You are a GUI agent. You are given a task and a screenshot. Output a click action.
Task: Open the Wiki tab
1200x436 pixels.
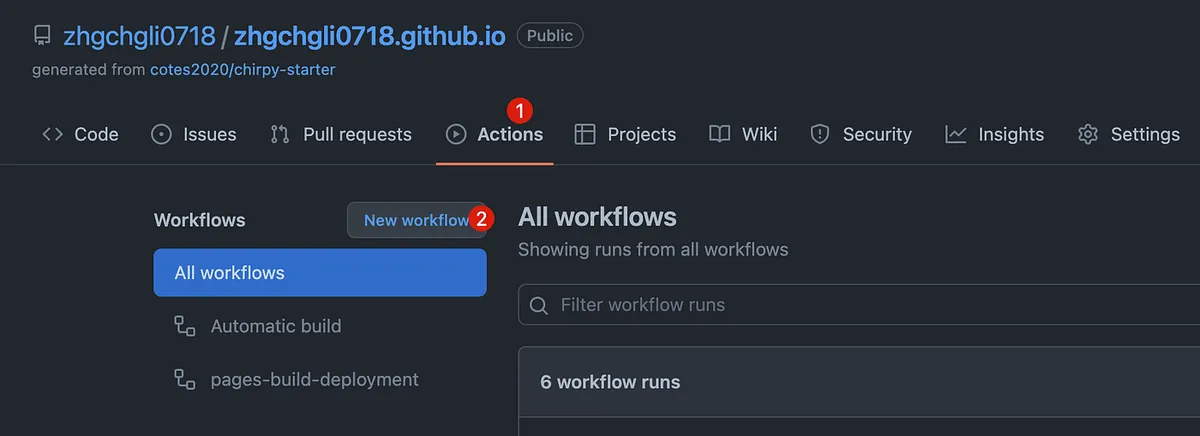tap(759, 134)
